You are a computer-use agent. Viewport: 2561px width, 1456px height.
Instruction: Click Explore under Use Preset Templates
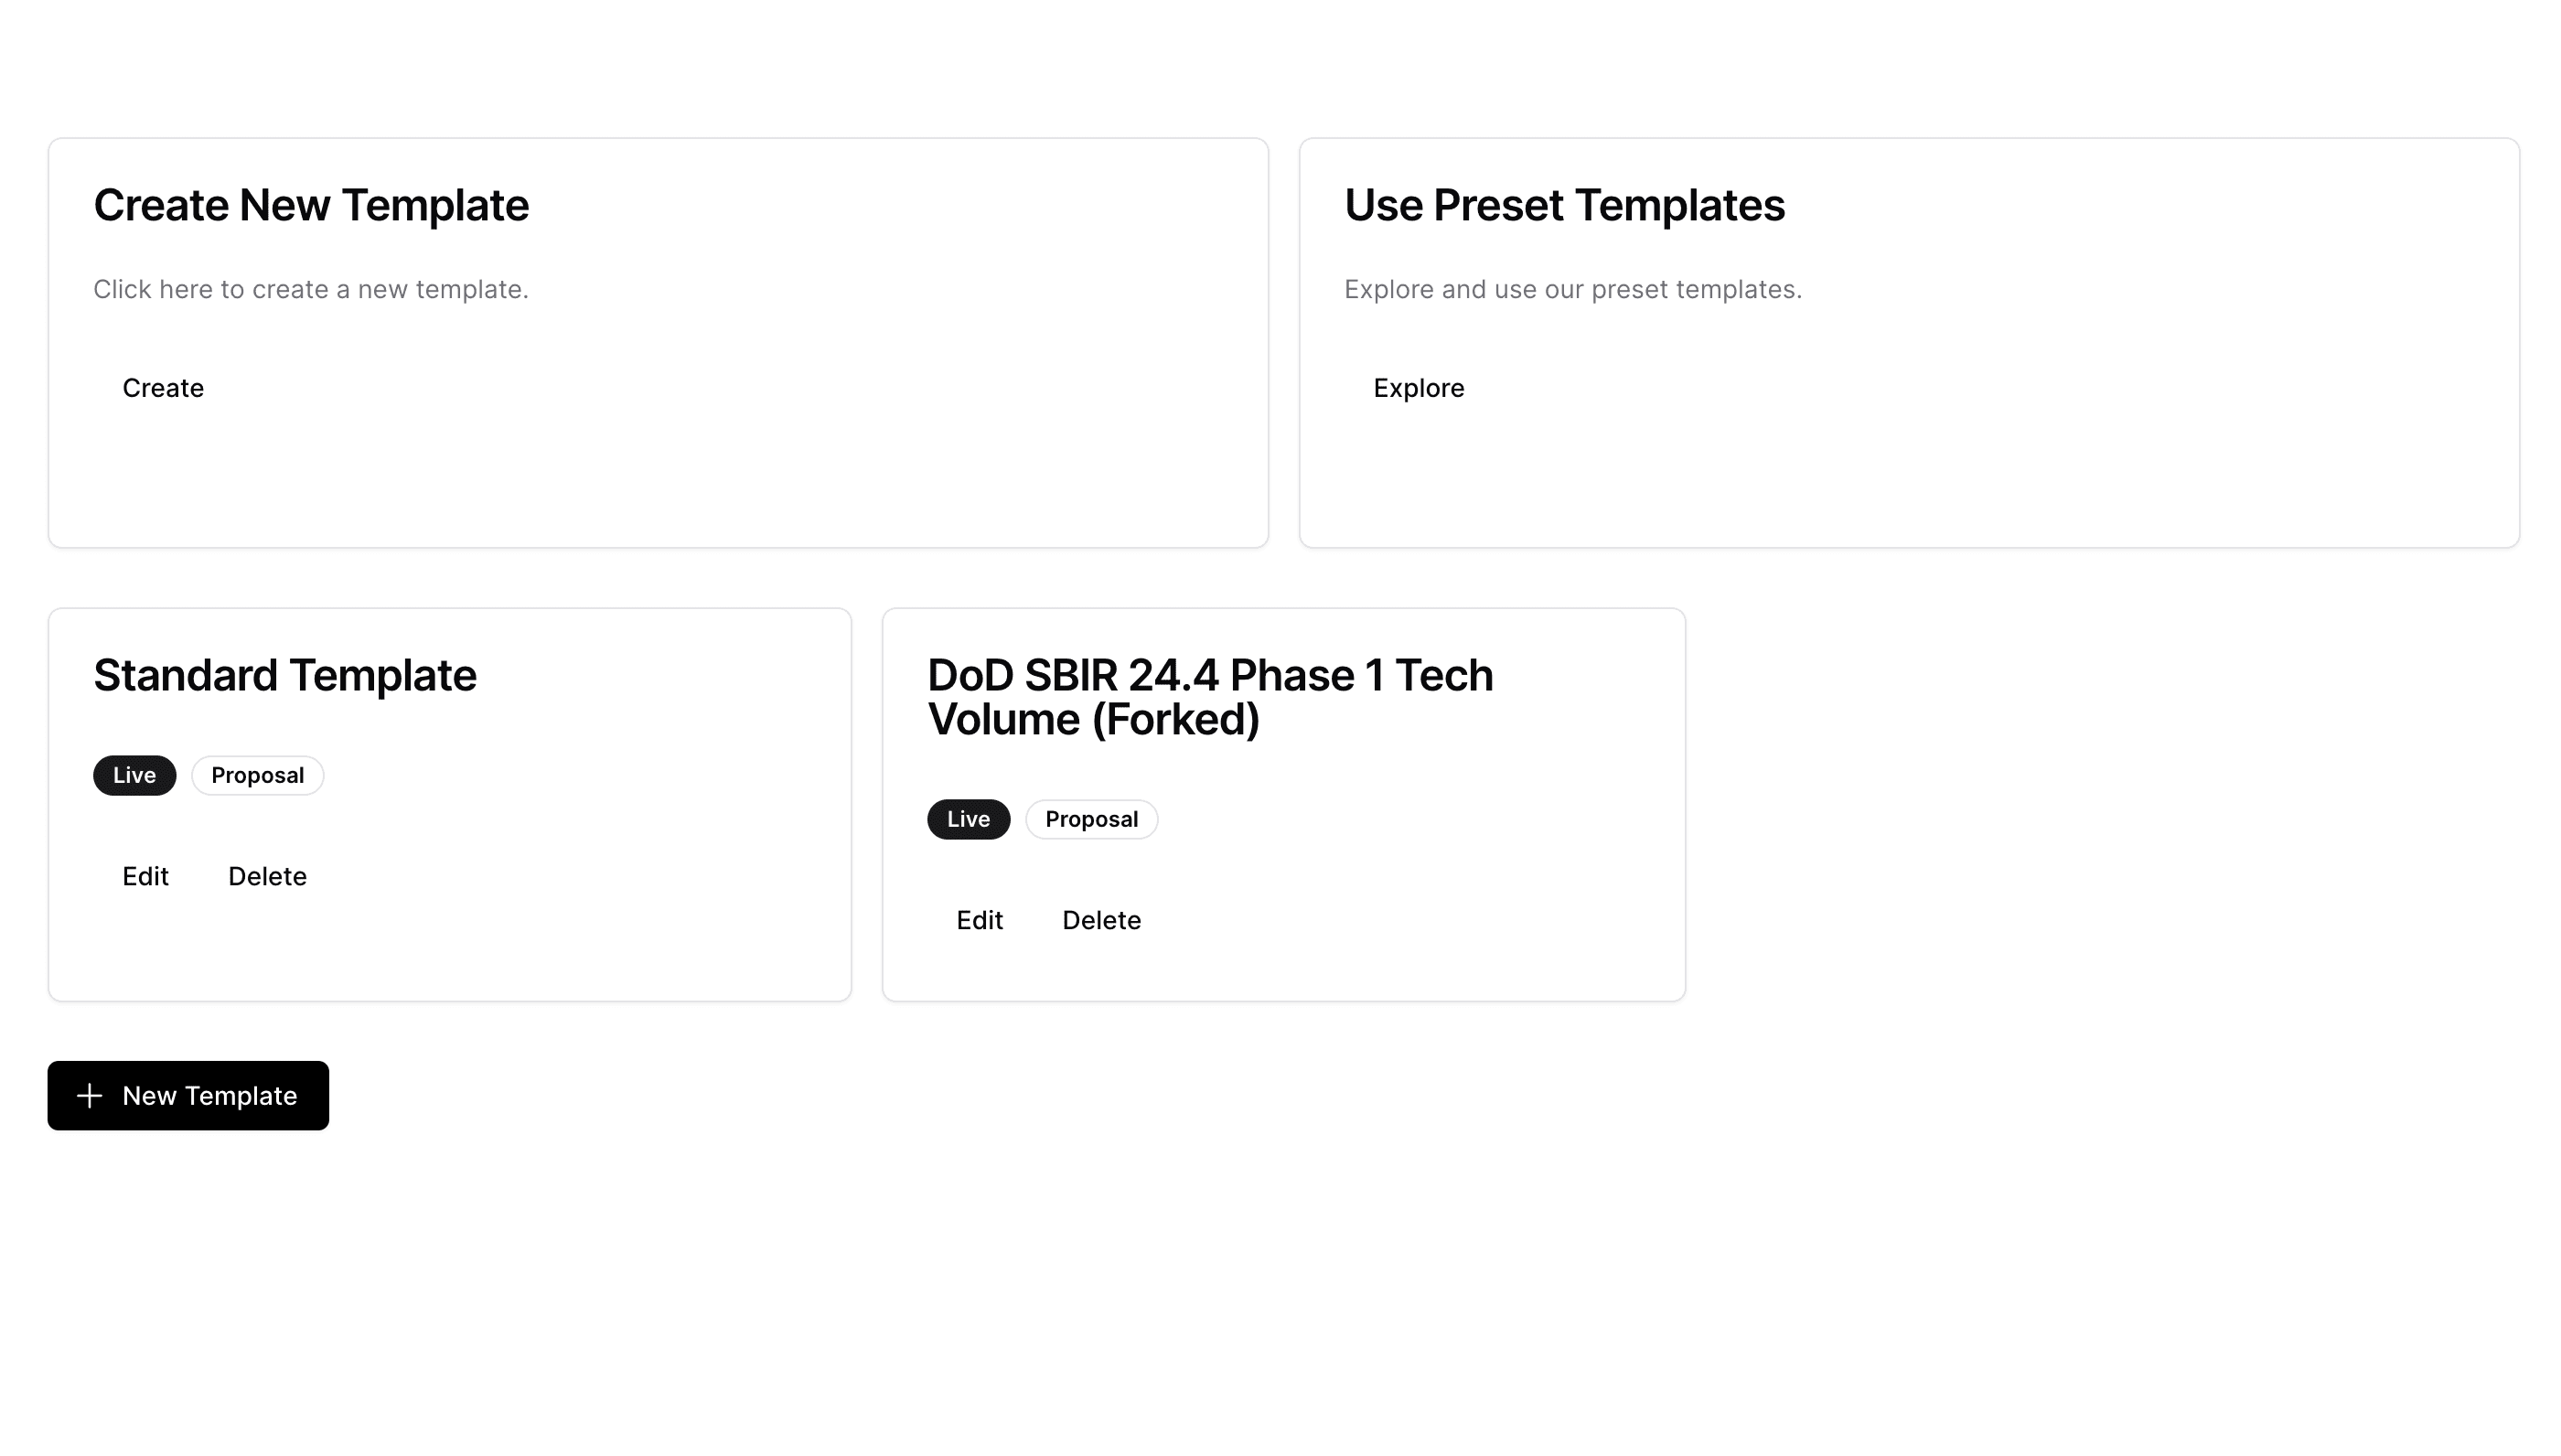pyautogui.click(x=1418, y=388)
